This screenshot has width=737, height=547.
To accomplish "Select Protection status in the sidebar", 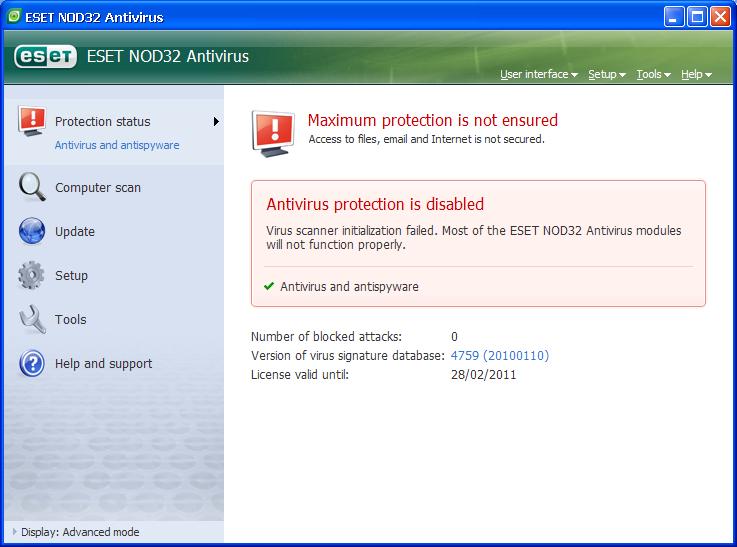I will point(102,122).
